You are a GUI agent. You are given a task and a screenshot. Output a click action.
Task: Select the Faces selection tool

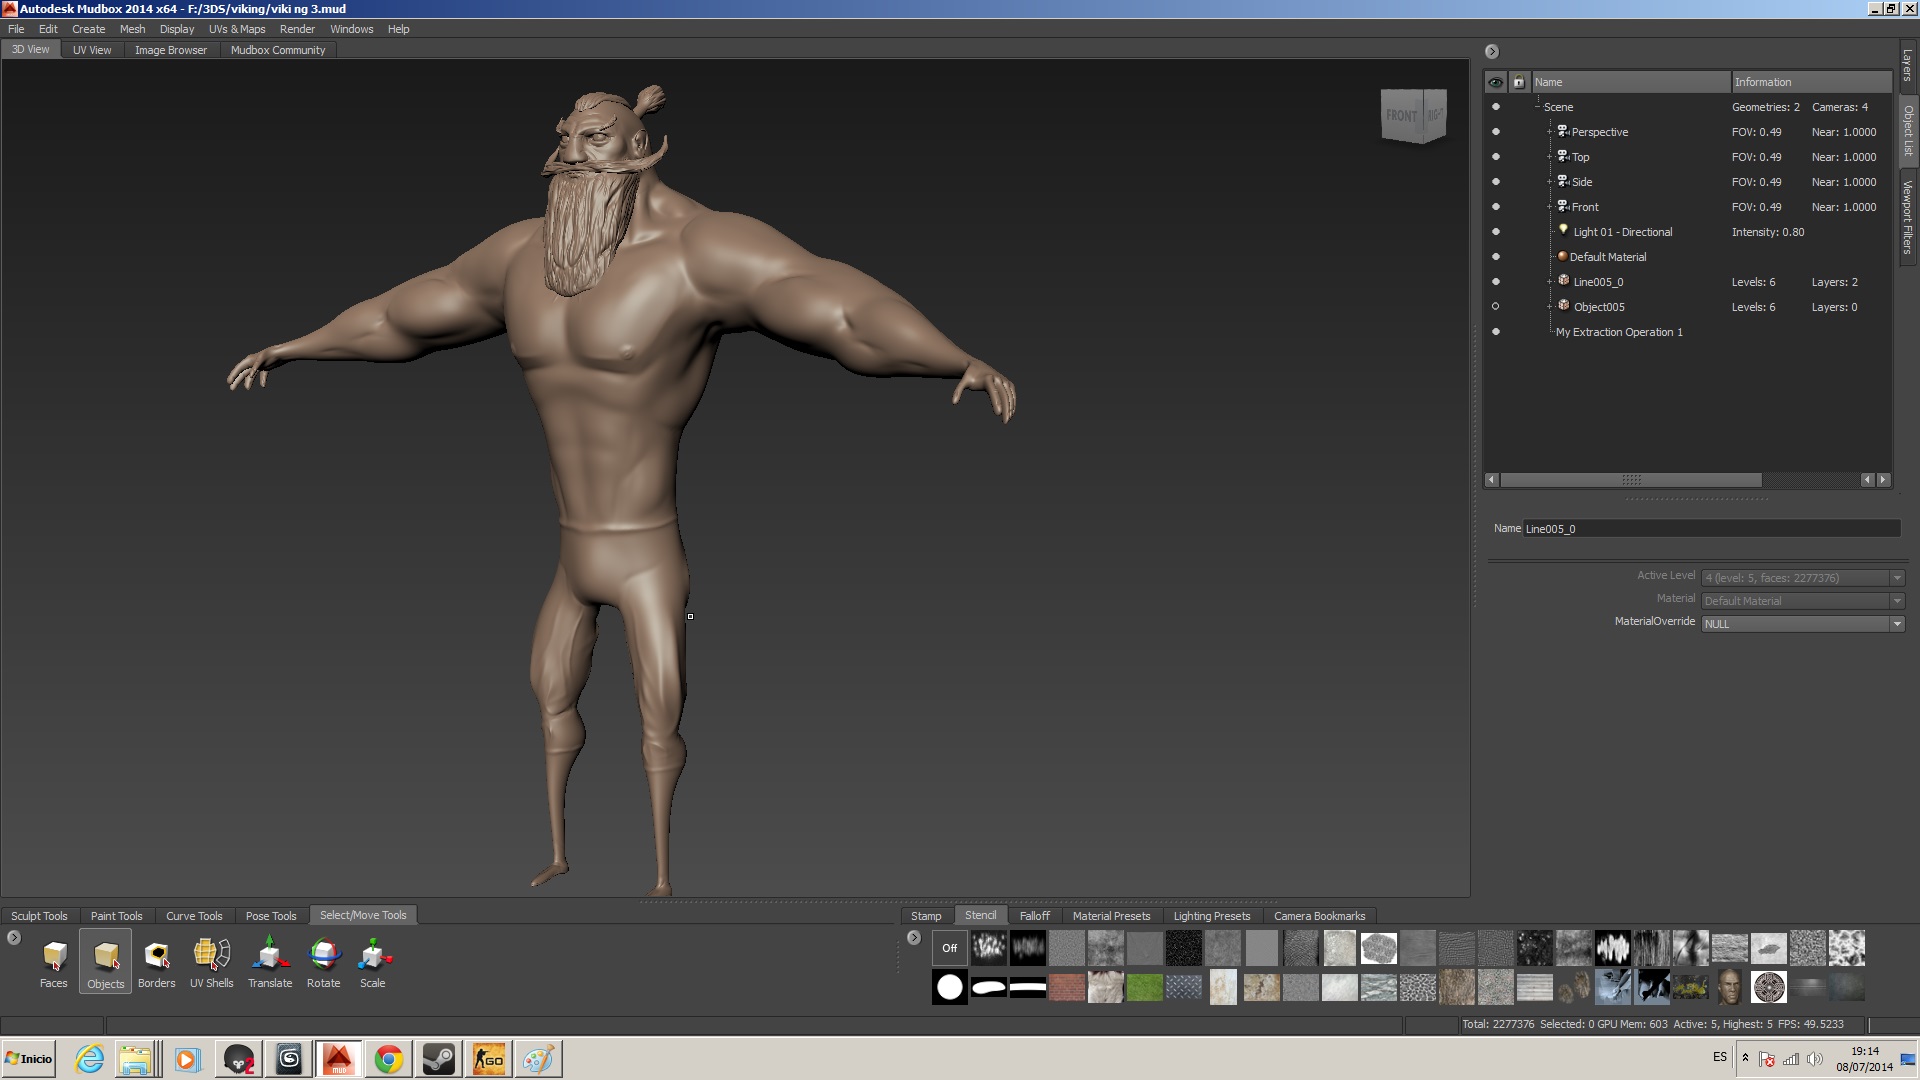point(54,962)
